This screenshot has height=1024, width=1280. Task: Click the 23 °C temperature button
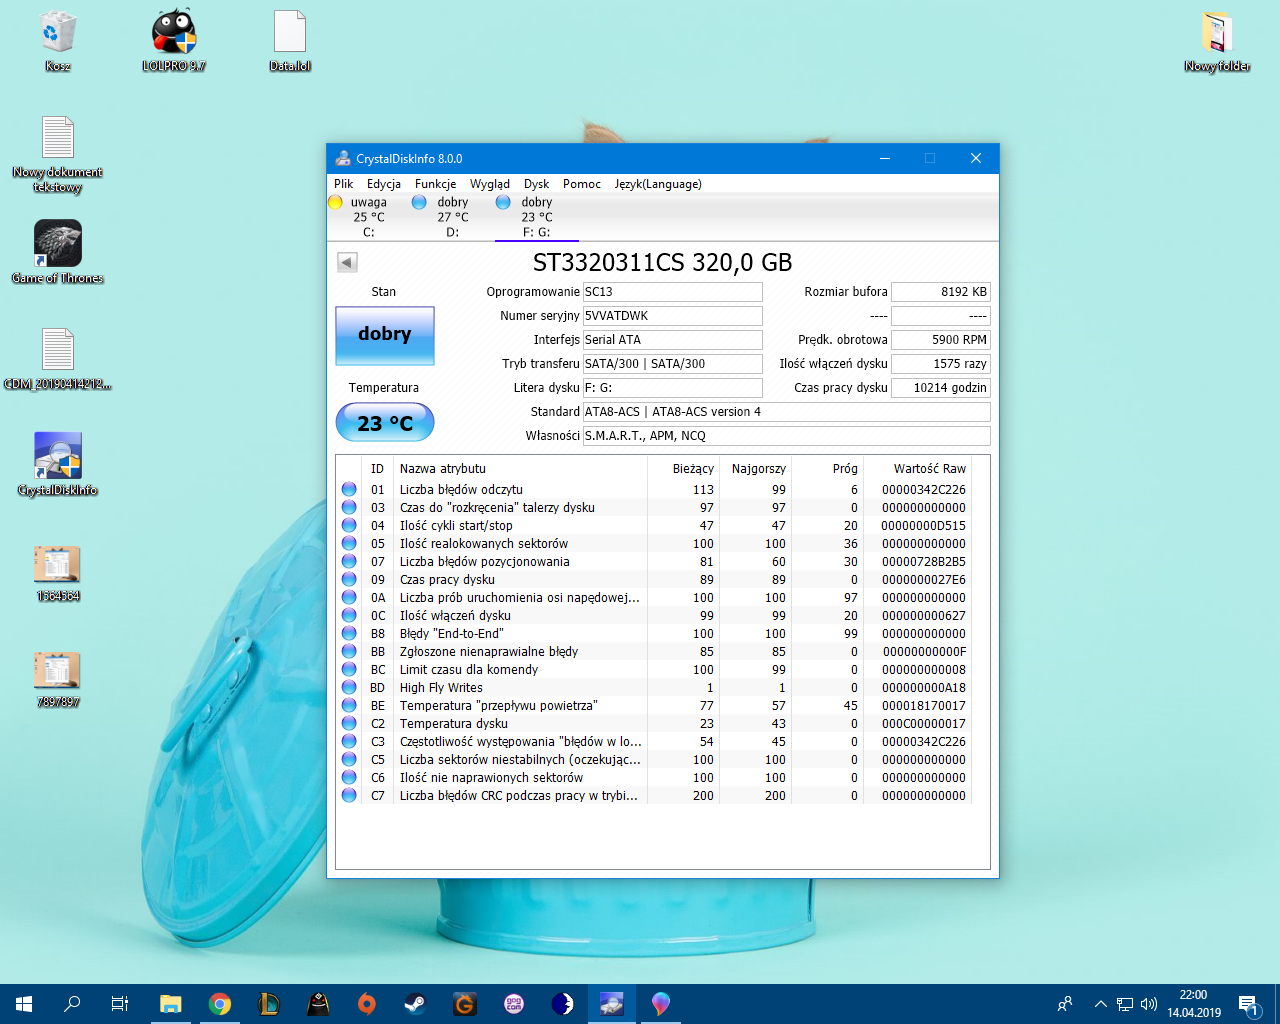click(385, 422)
